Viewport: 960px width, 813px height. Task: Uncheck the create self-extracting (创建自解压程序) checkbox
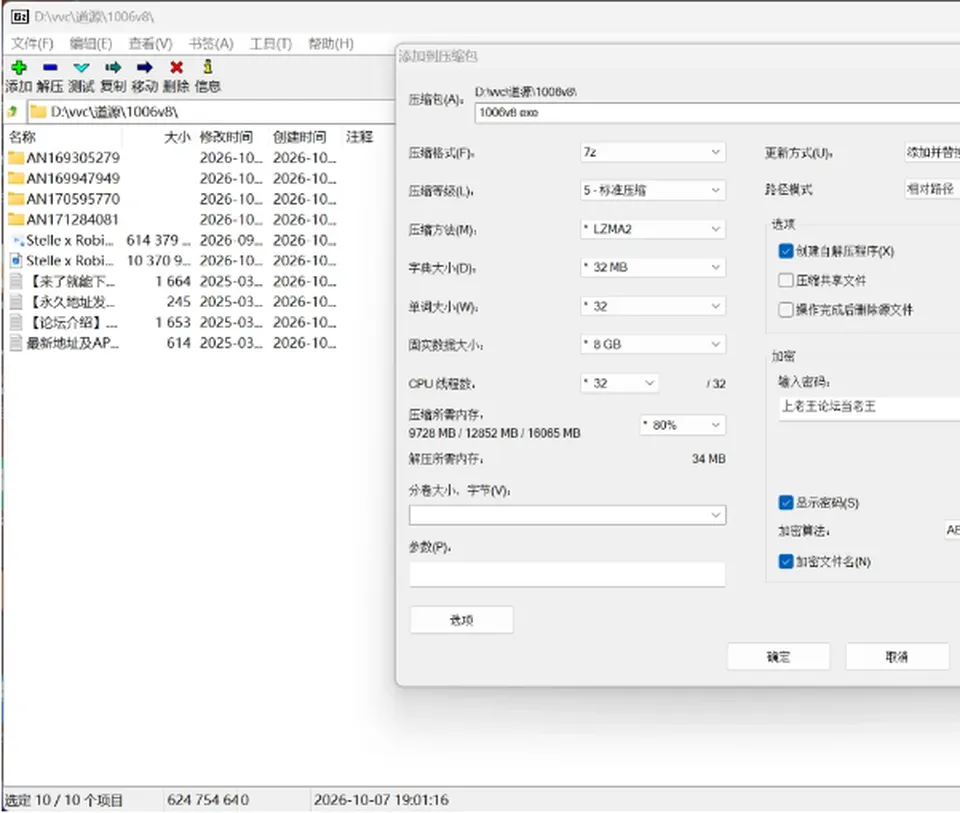click(x=786, y=251)
